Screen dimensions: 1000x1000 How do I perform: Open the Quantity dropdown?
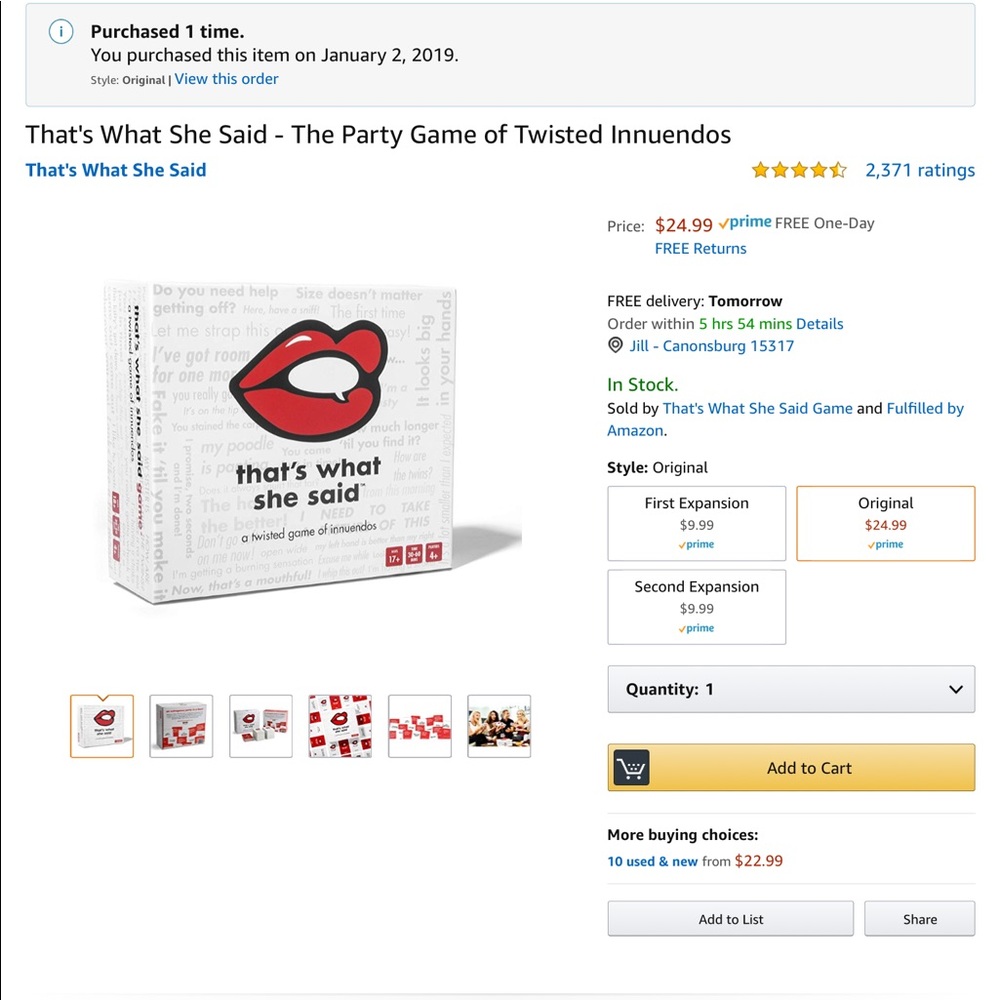(x=791, y=689)
